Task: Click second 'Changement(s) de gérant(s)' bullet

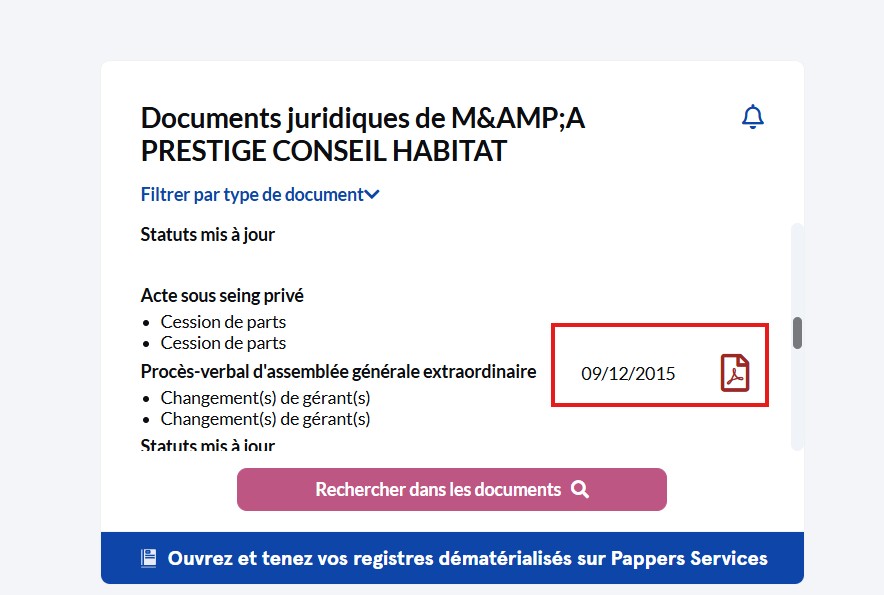Action: tap(265, 419)
